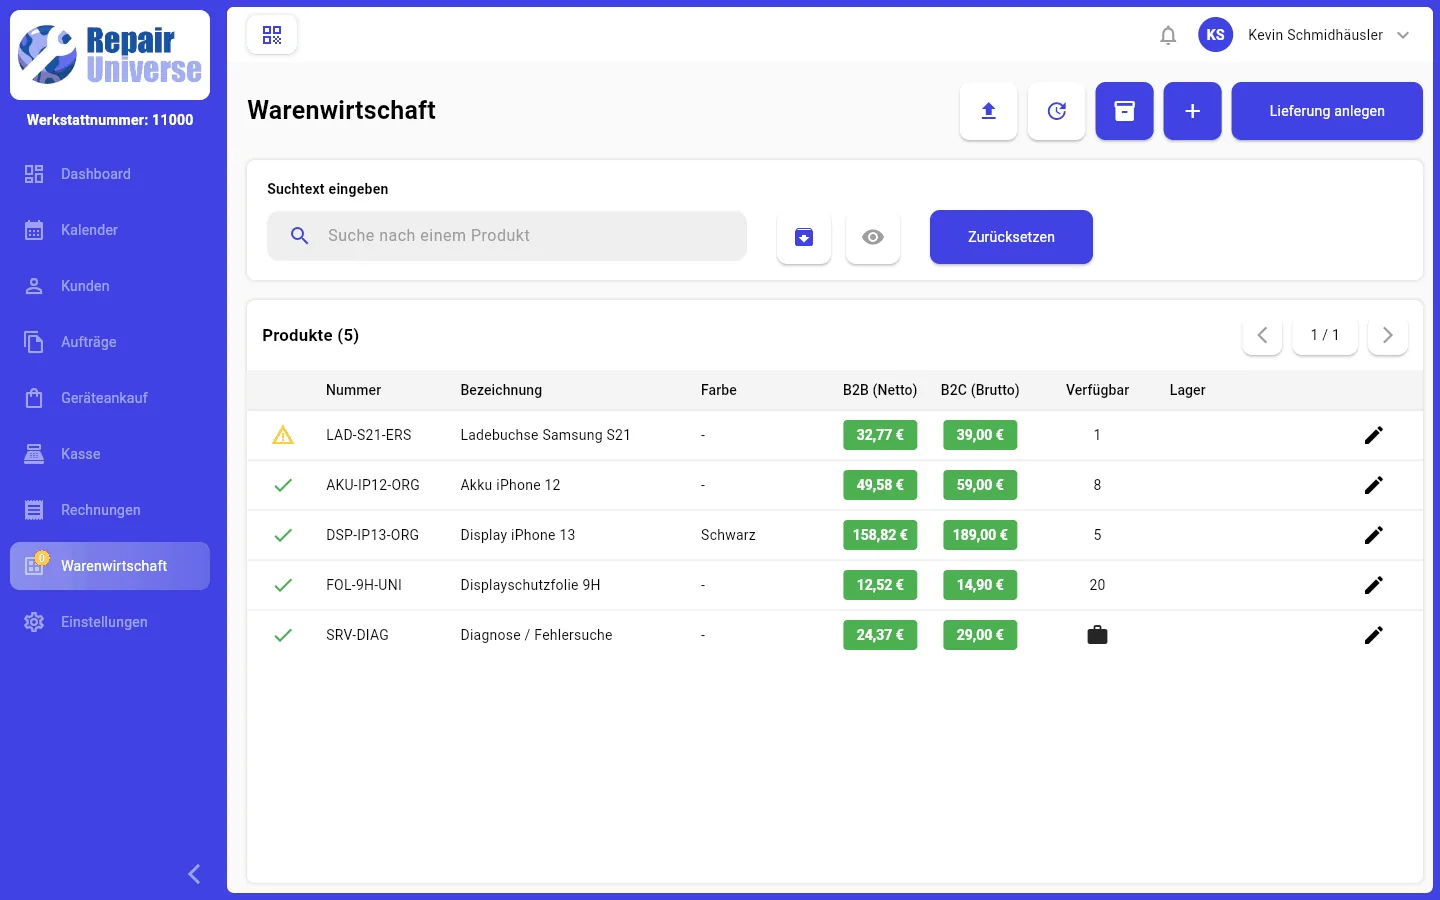Navigate to Kunden
The image size is (1440, 900).
tap(110, 286)
